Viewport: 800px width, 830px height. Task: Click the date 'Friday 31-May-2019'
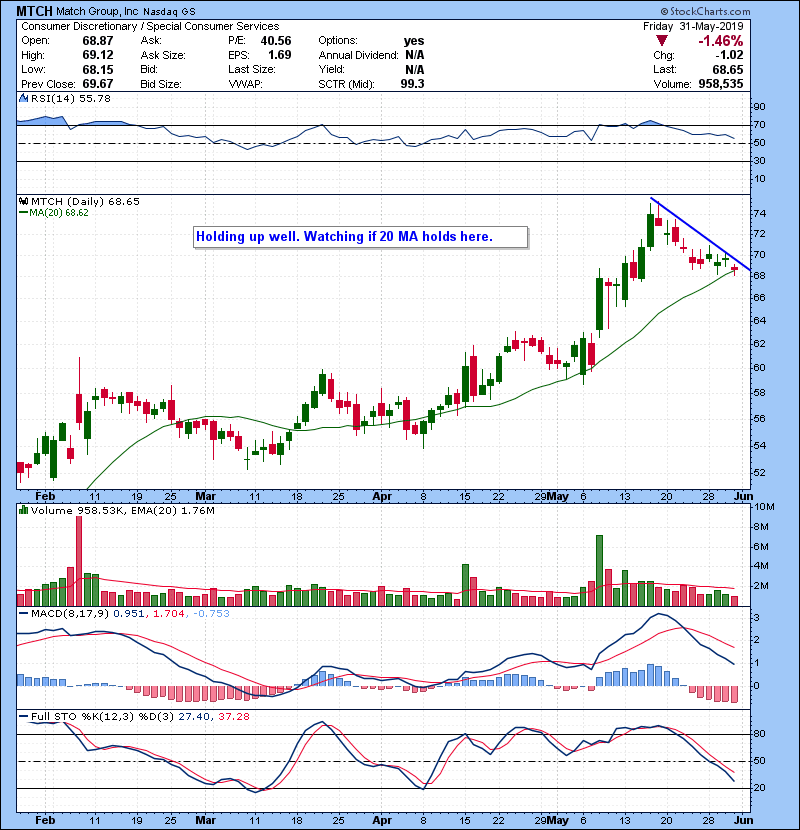click(693, 26)
